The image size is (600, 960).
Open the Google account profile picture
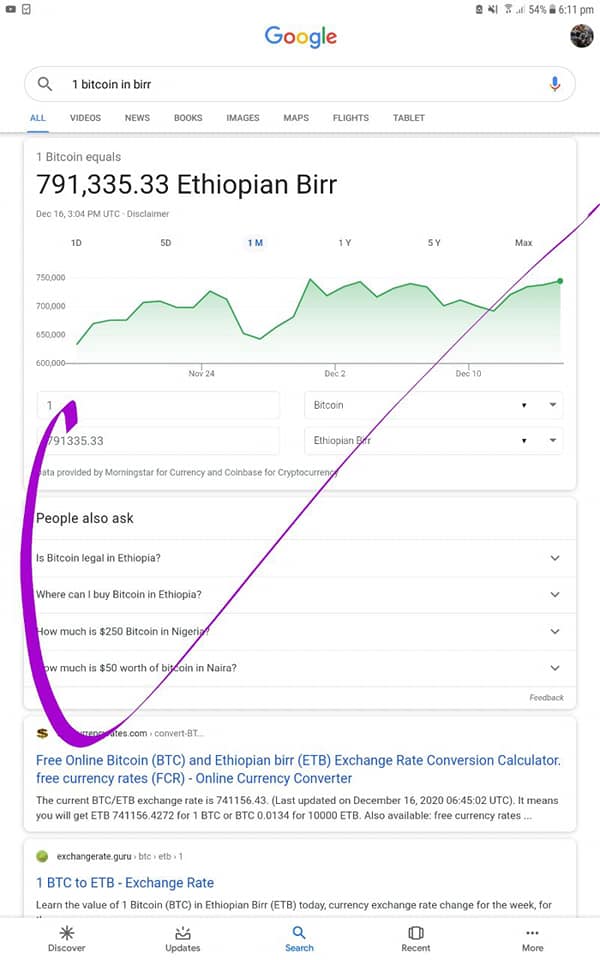pyautogui.click(x=581, y=36)
